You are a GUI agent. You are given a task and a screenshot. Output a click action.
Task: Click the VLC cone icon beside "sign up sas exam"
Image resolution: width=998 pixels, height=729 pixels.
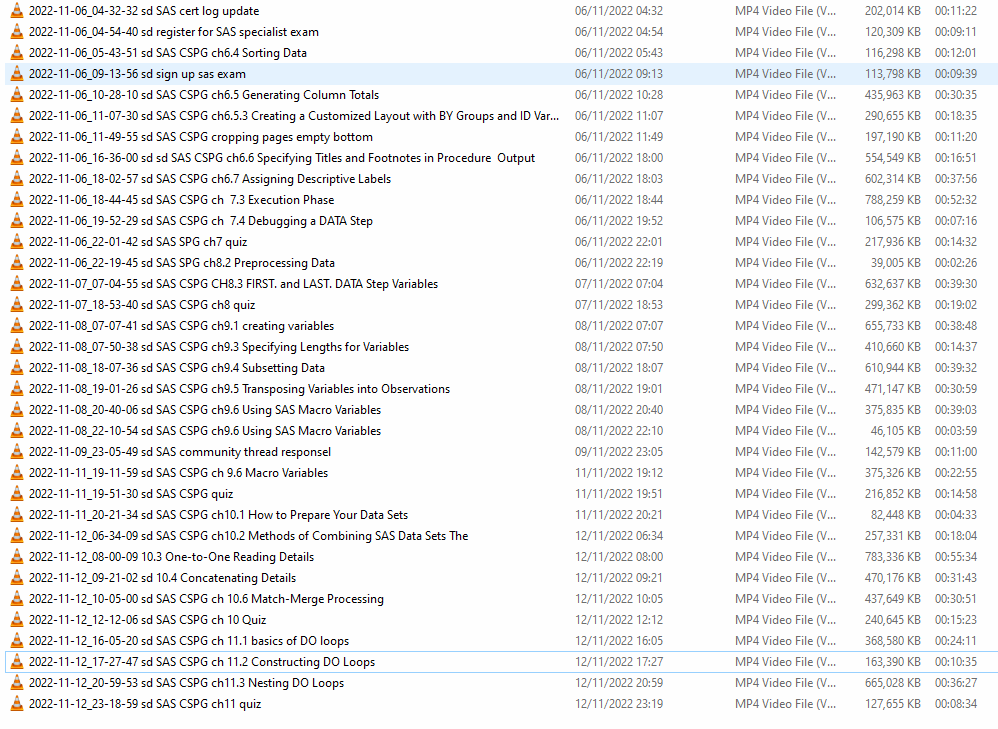[x=17, y=74]
